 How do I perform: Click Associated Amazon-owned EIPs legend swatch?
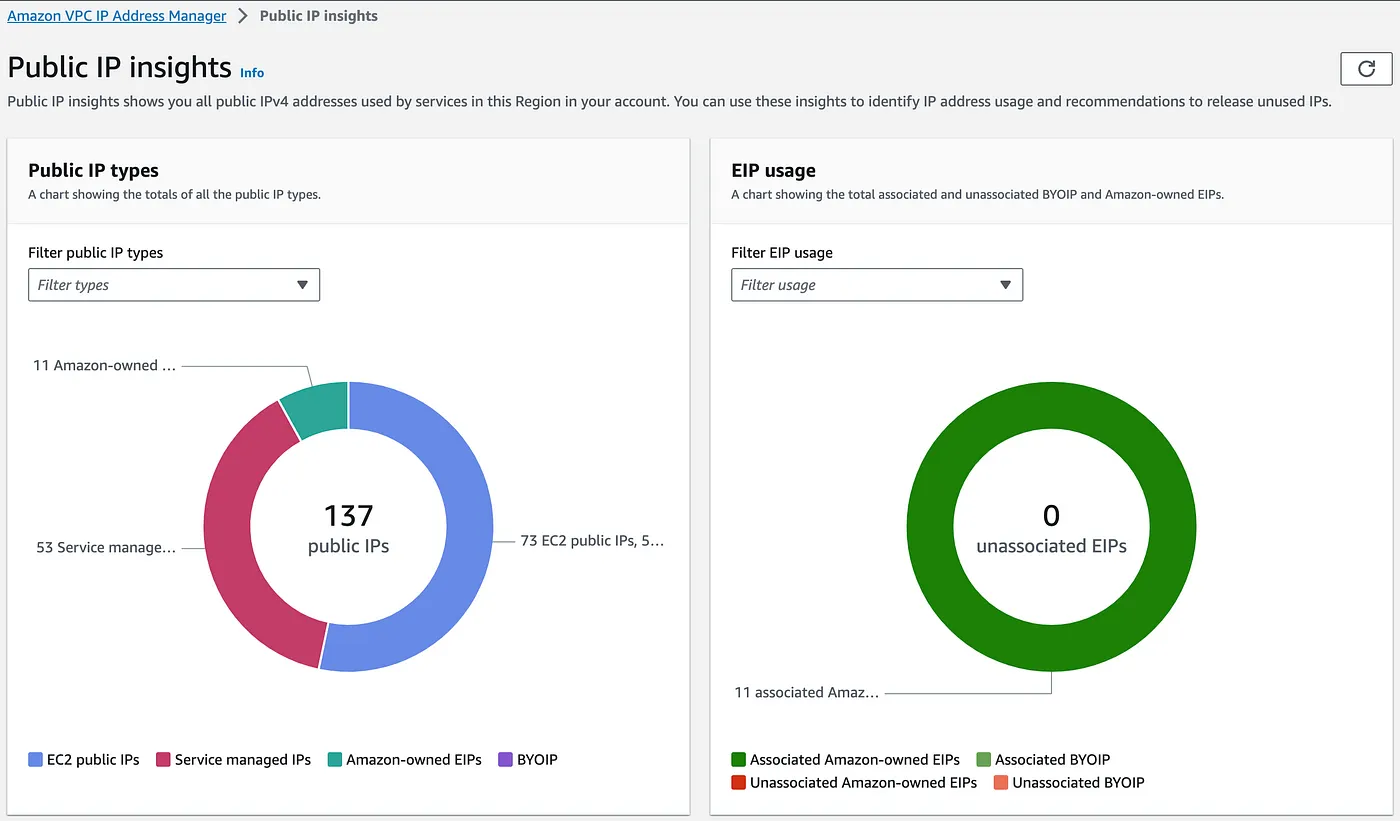point(739,760)
